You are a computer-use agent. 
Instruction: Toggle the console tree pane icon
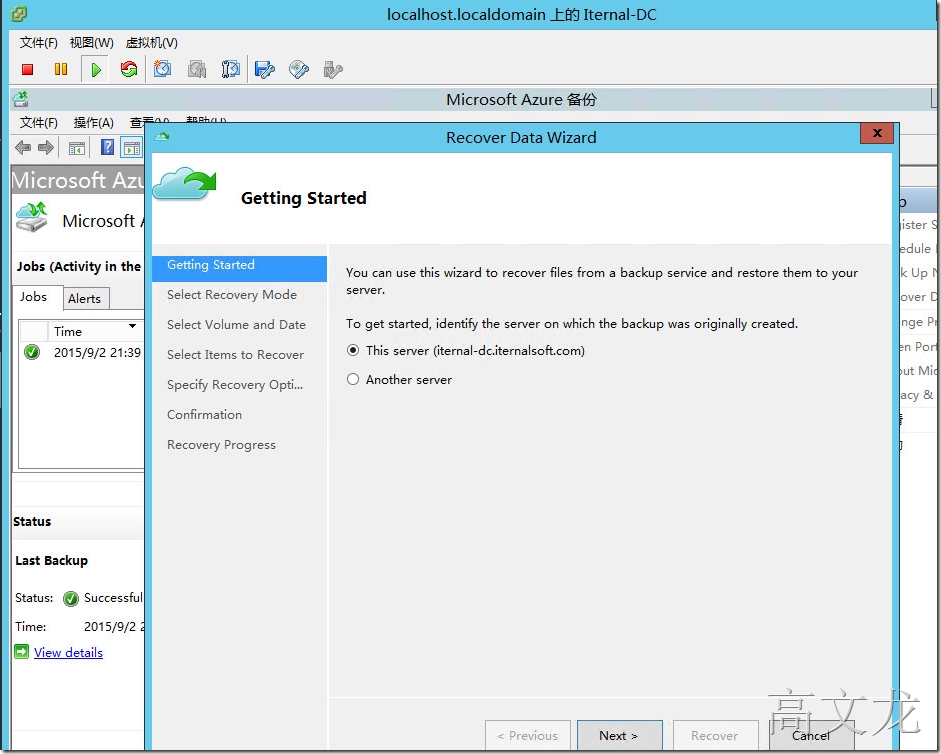(x=77, y=148)
